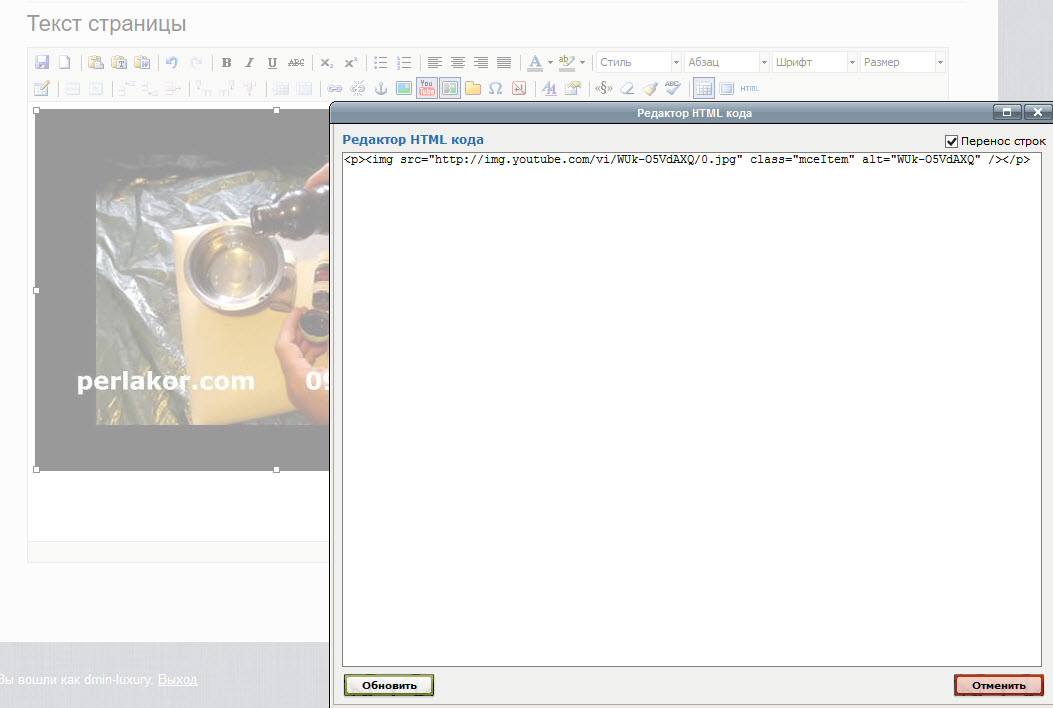
Task: Insert special character with Omega icon
Action: (495, 88)
